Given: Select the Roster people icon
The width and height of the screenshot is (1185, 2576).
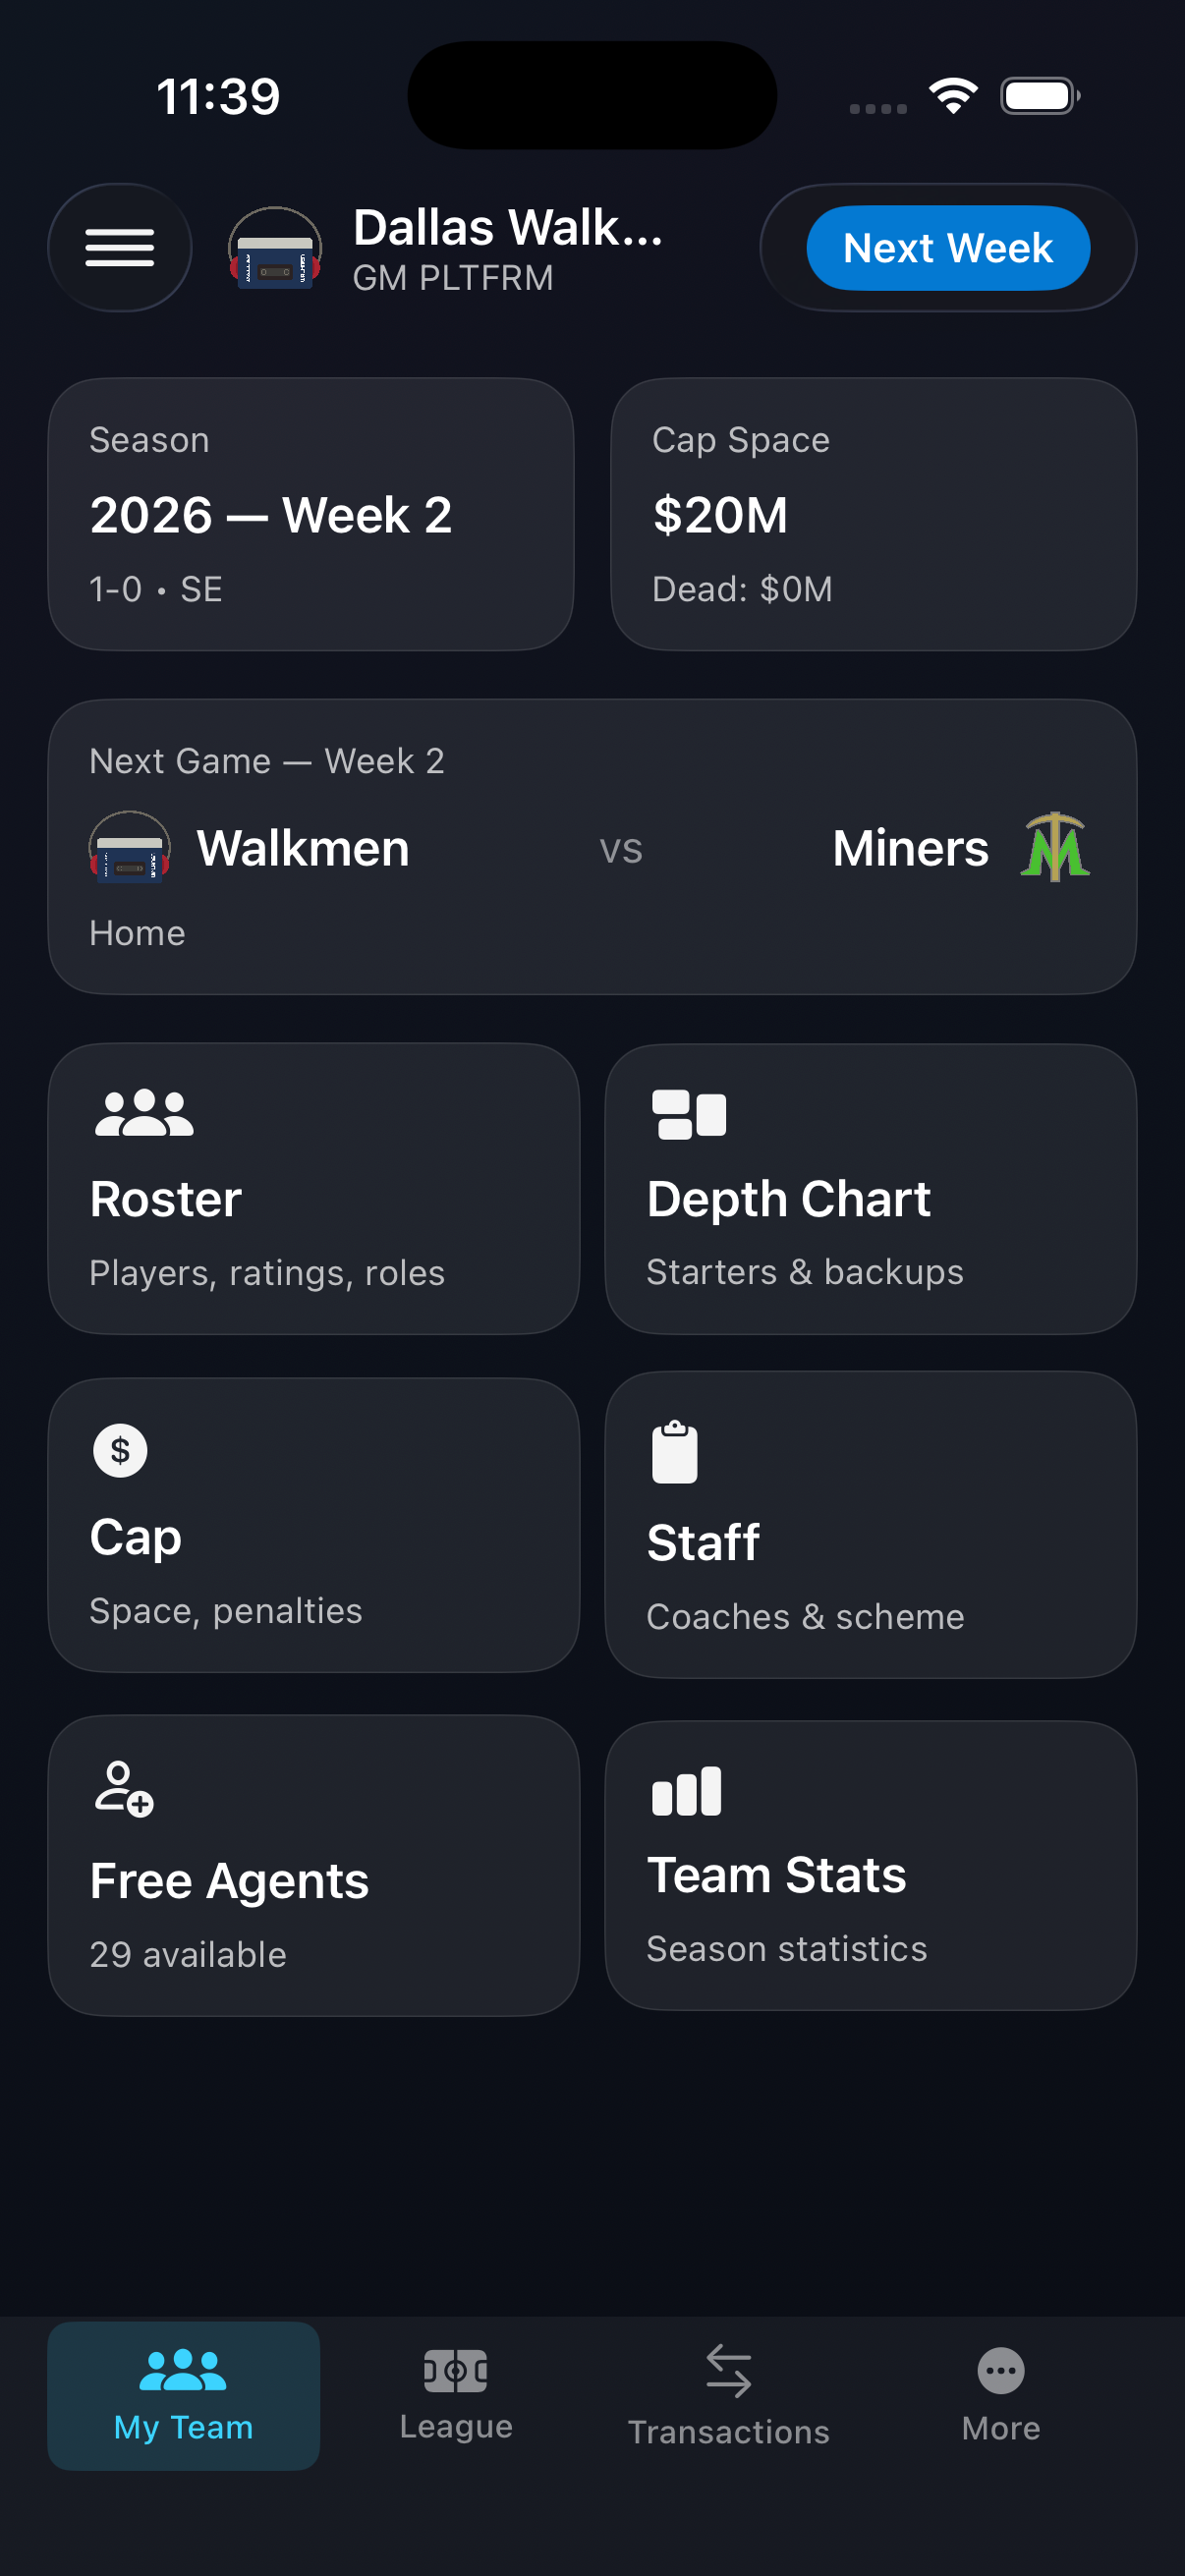Looking at the screenshot, I should [x=143, y=1113].
